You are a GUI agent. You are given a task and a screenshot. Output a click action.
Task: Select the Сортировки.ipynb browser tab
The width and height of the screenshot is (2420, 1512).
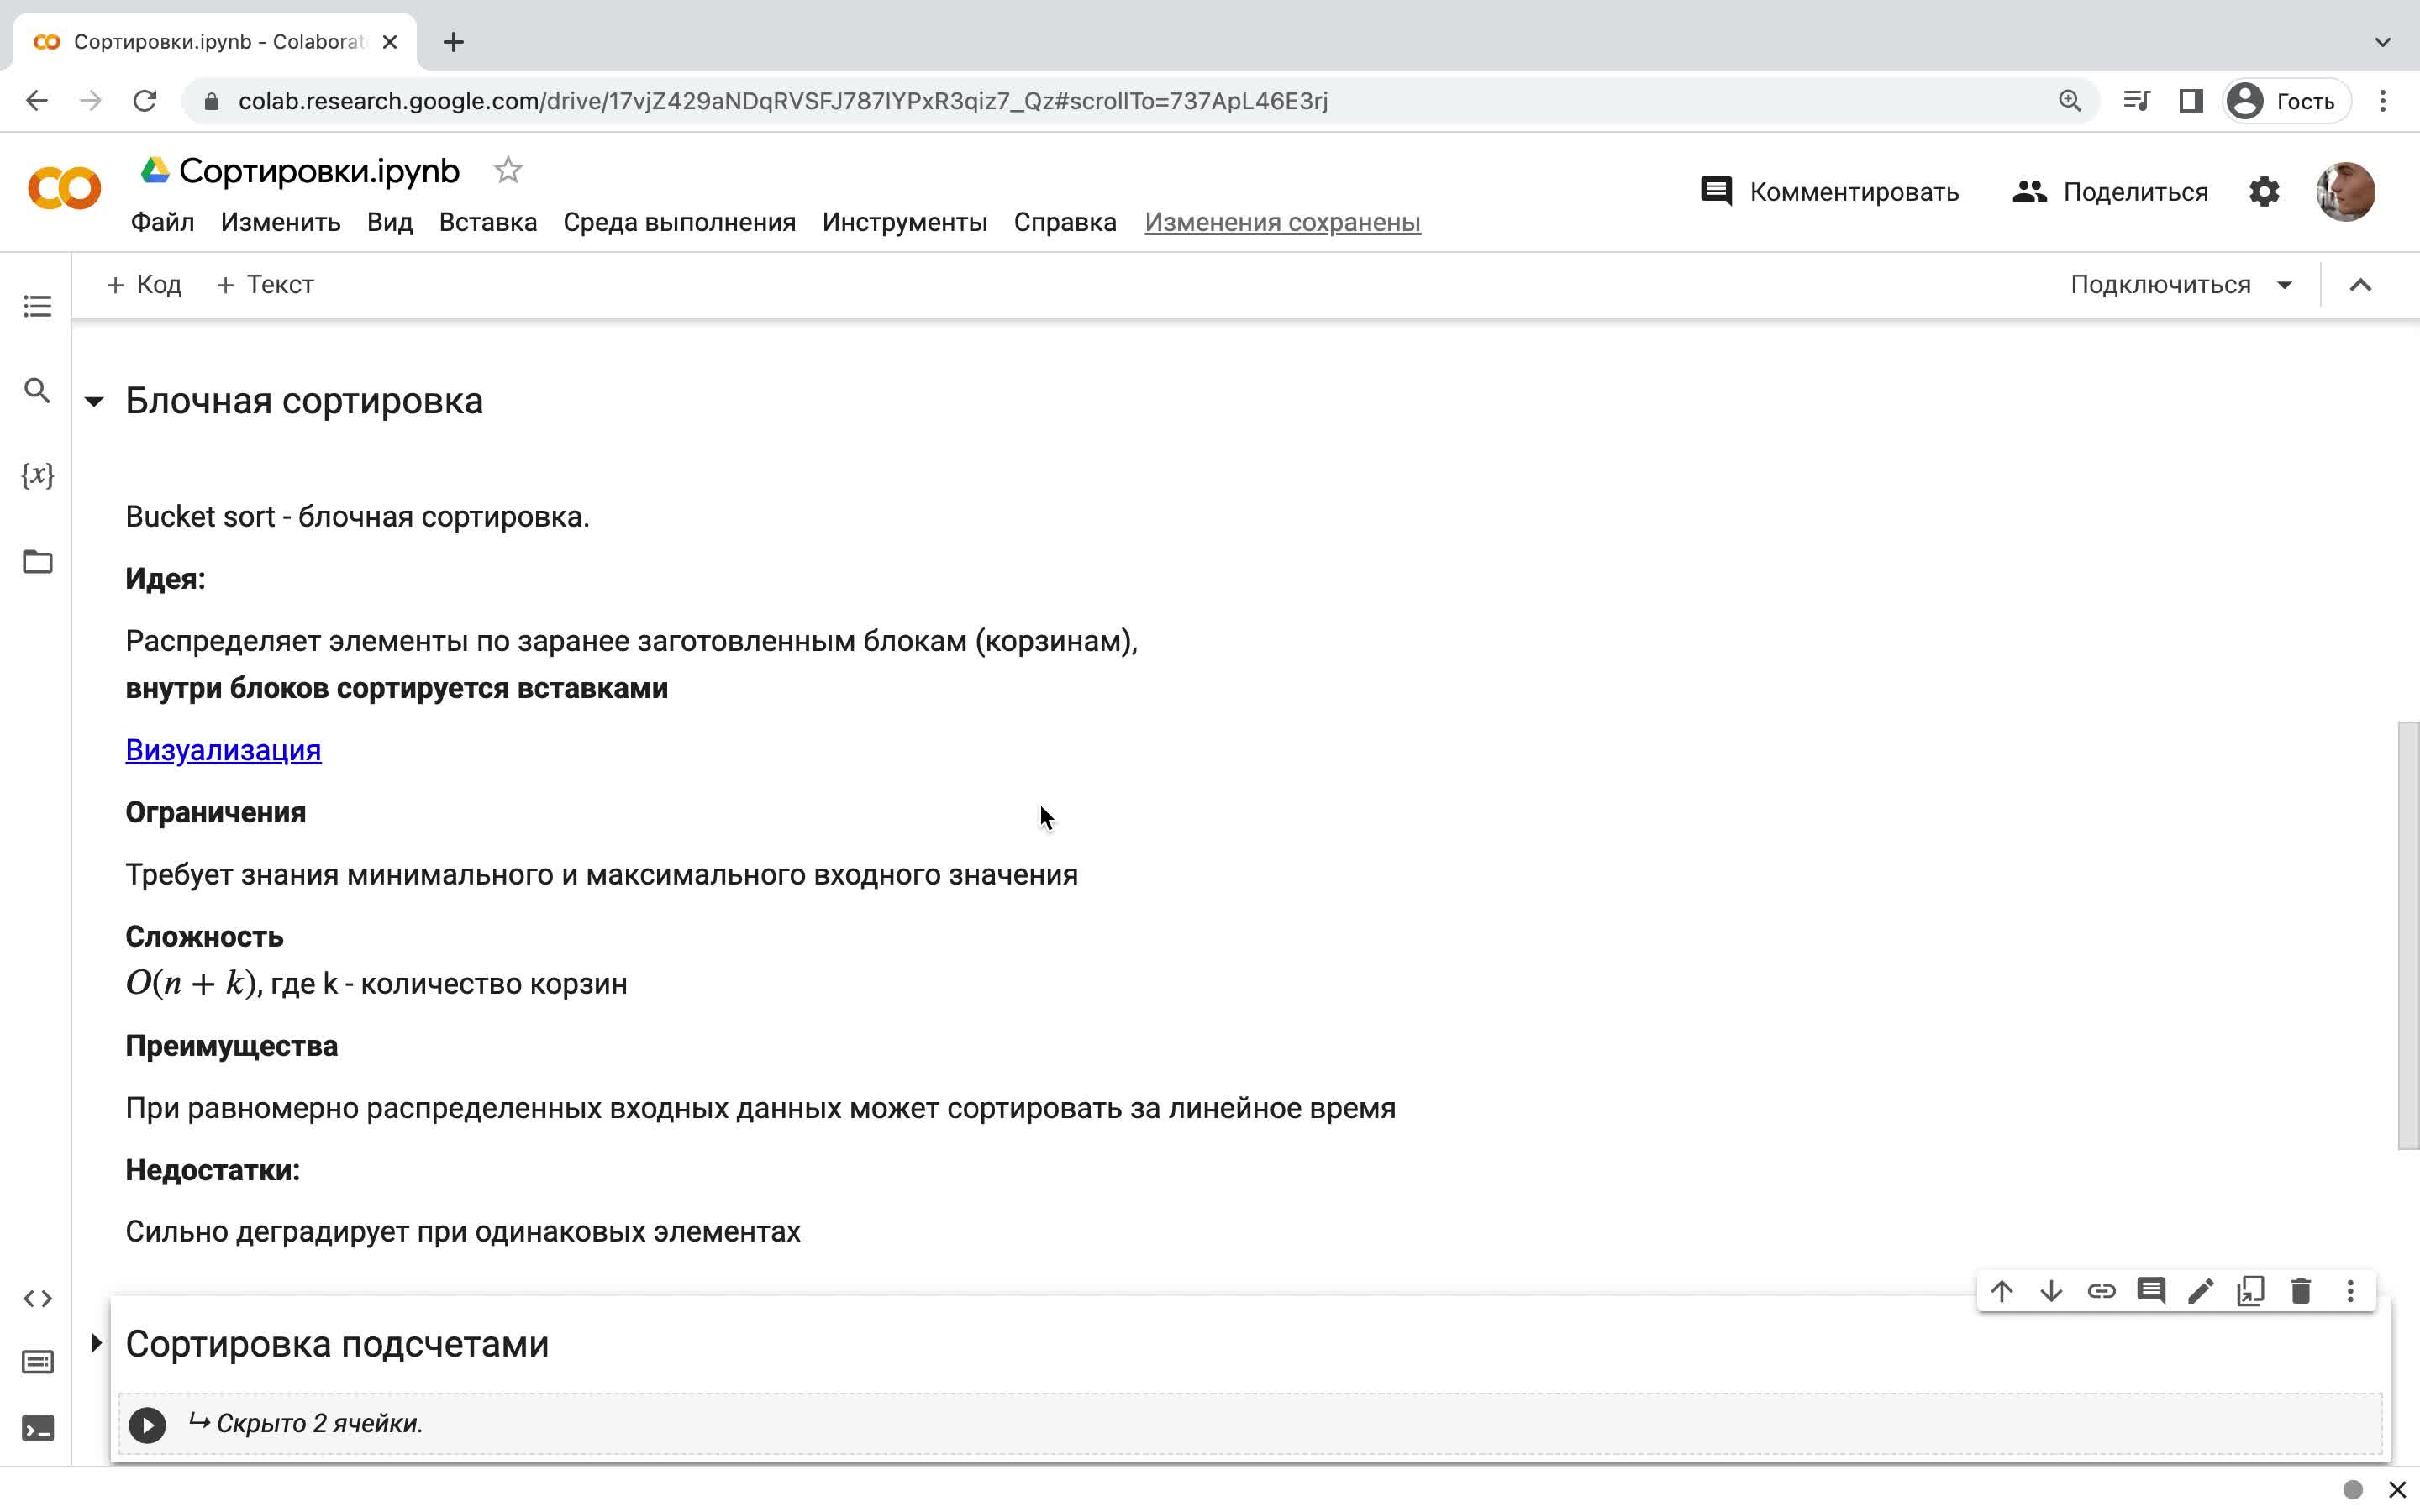[x=215, y=42]
